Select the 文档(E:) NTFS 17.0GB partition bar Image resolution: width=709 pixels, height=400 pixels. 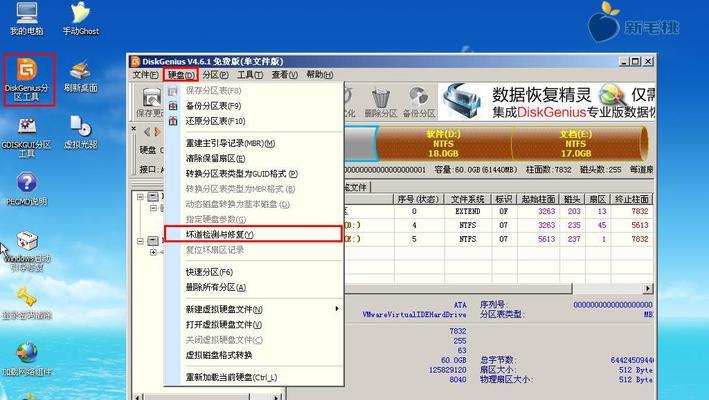(x=578, y=144)
